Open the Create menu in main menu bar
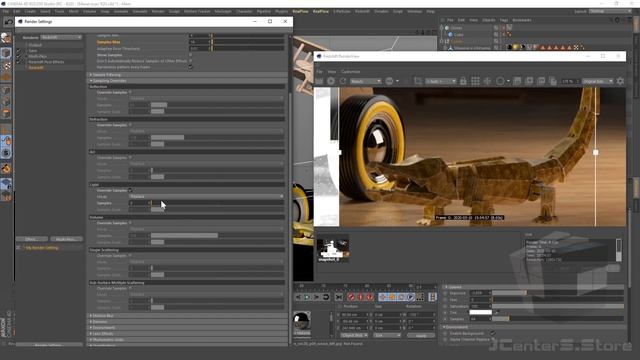The width and height of the screenshot is (640, 360). [x=30, y=11]
